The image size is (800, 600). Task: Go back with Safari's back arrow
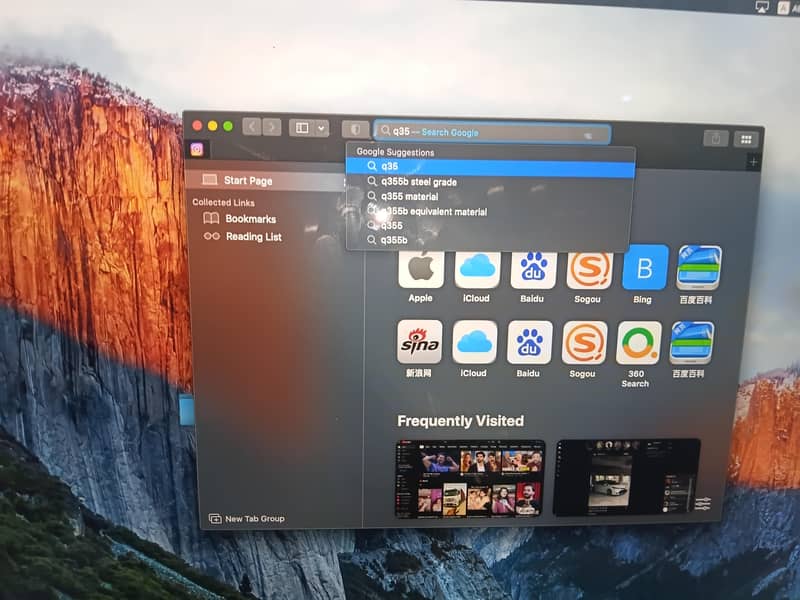pyautogui.click(x=252, y=127)
